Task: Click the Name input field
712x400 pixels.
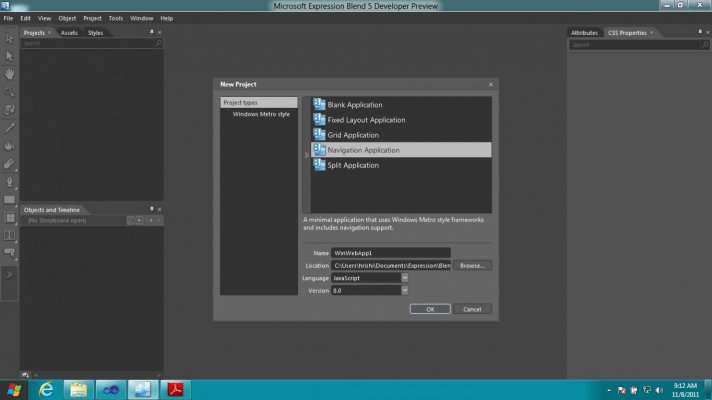Action: coord(391,253)
